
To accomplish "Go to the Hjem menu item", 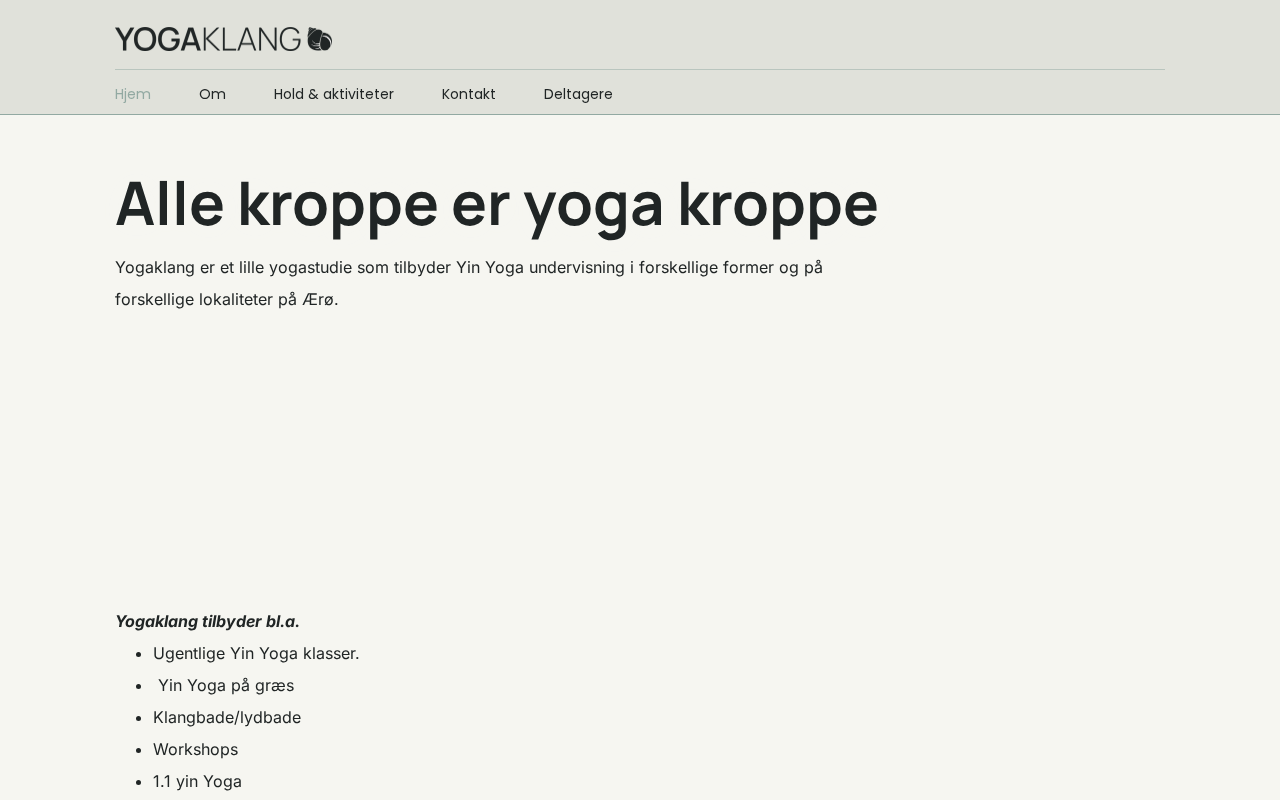I will click(x=133, y=94).
